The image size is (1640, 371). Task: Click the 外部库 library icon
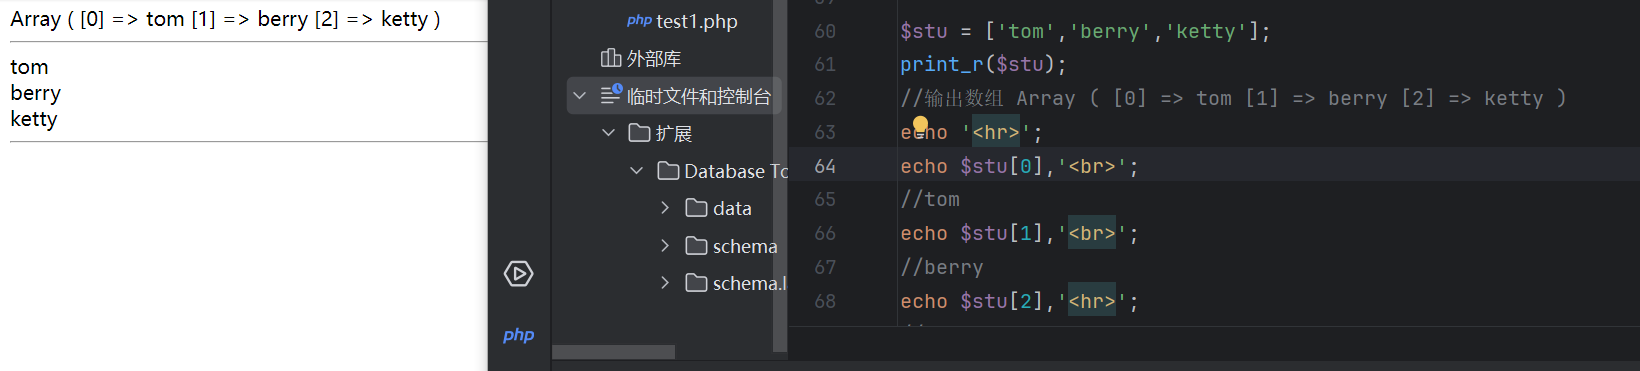[611, 58]
